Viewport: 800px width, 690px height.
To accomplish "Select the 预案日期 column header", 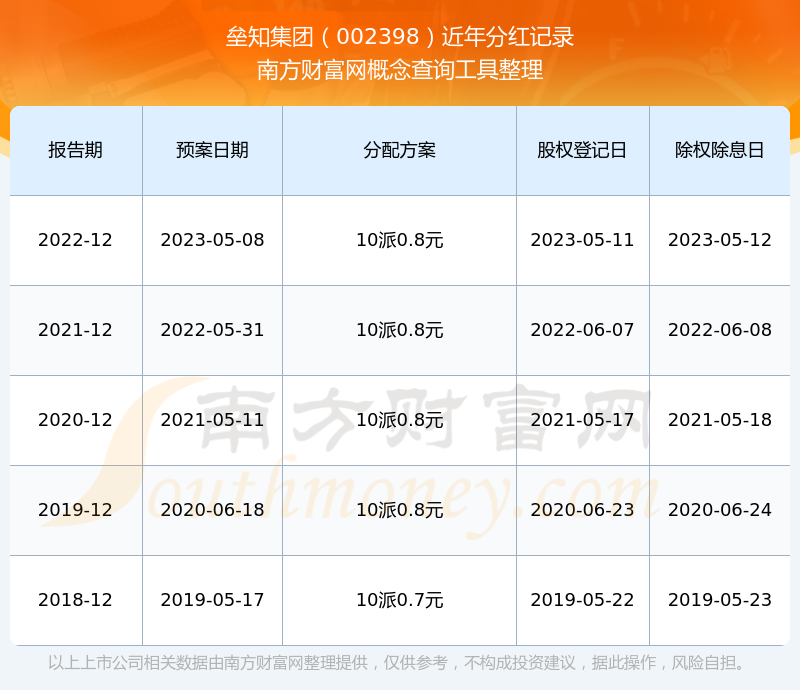I will [212, 150].
